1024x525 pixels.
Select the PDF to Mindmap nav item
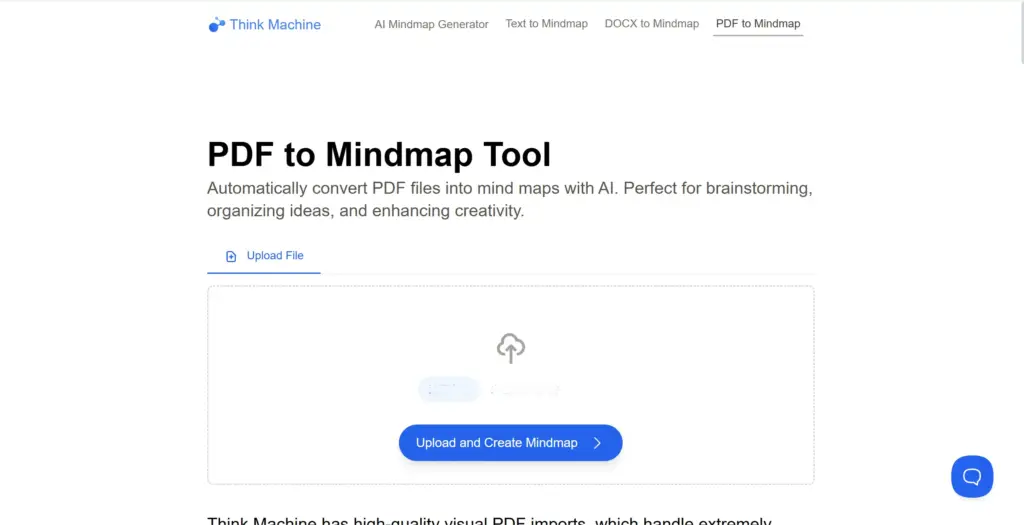758,24
